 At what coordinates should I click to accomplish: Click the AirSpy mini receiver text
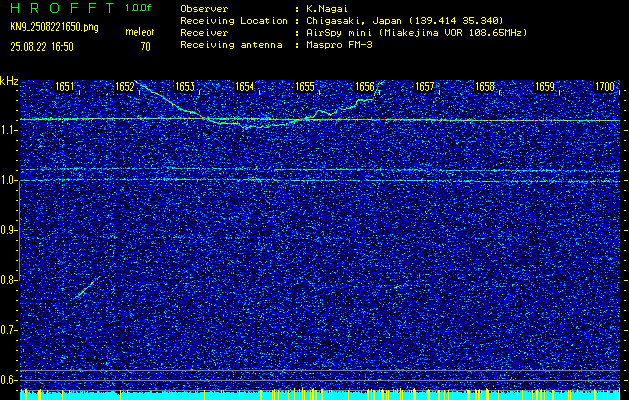click(x=416, y=33)
